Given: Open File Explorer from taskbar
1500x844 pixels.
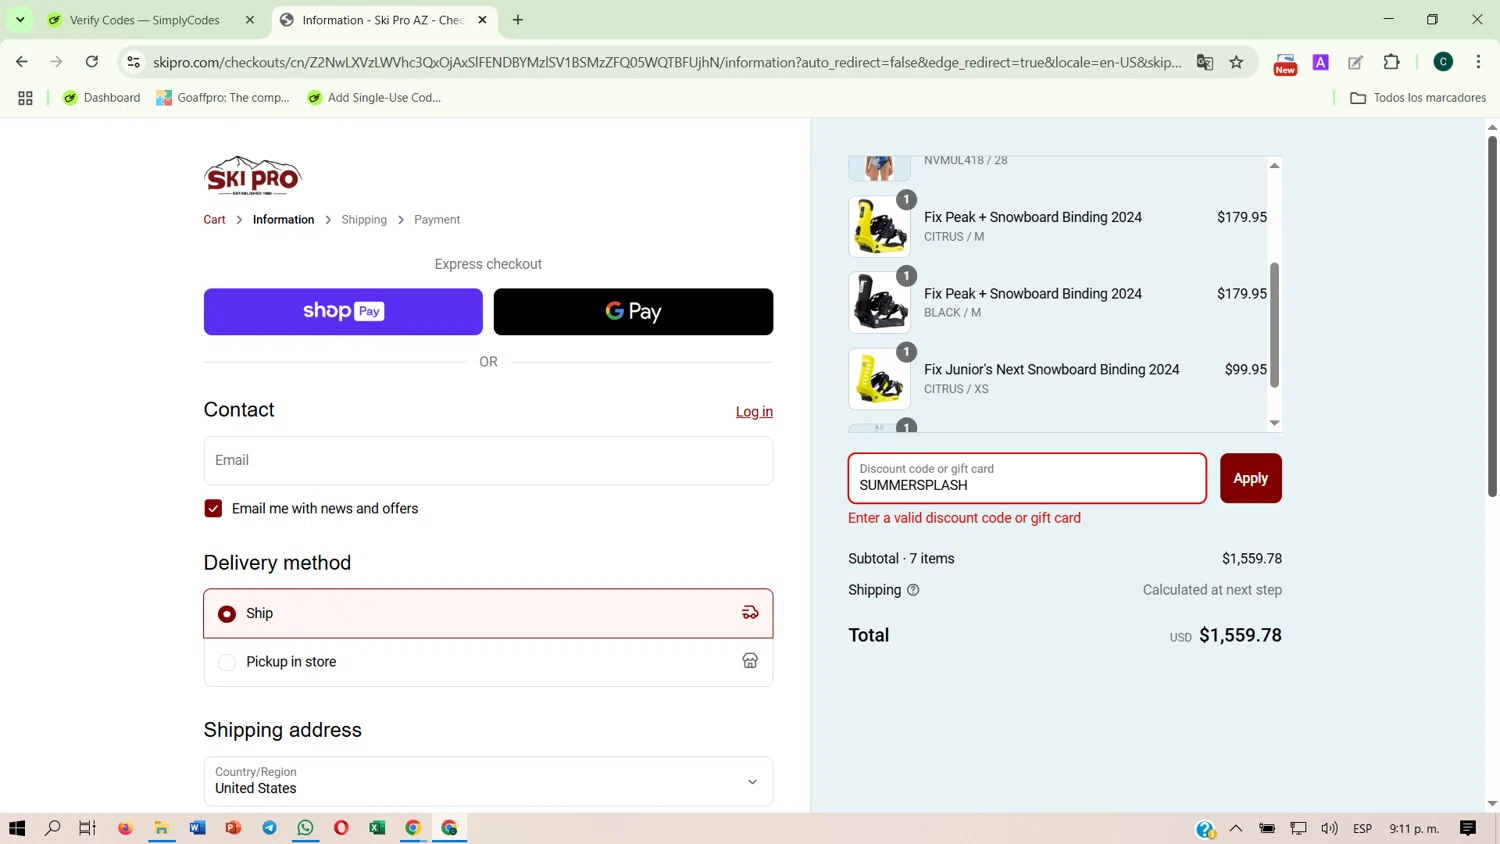Looking at the screenshot, I should pyautogui.click(x=161, y=828).
